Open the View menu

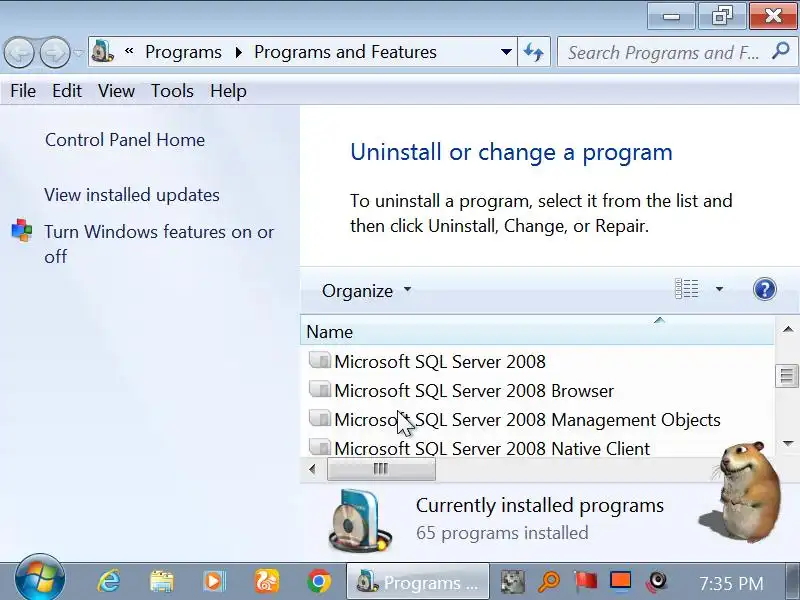(x=116, y=91)
